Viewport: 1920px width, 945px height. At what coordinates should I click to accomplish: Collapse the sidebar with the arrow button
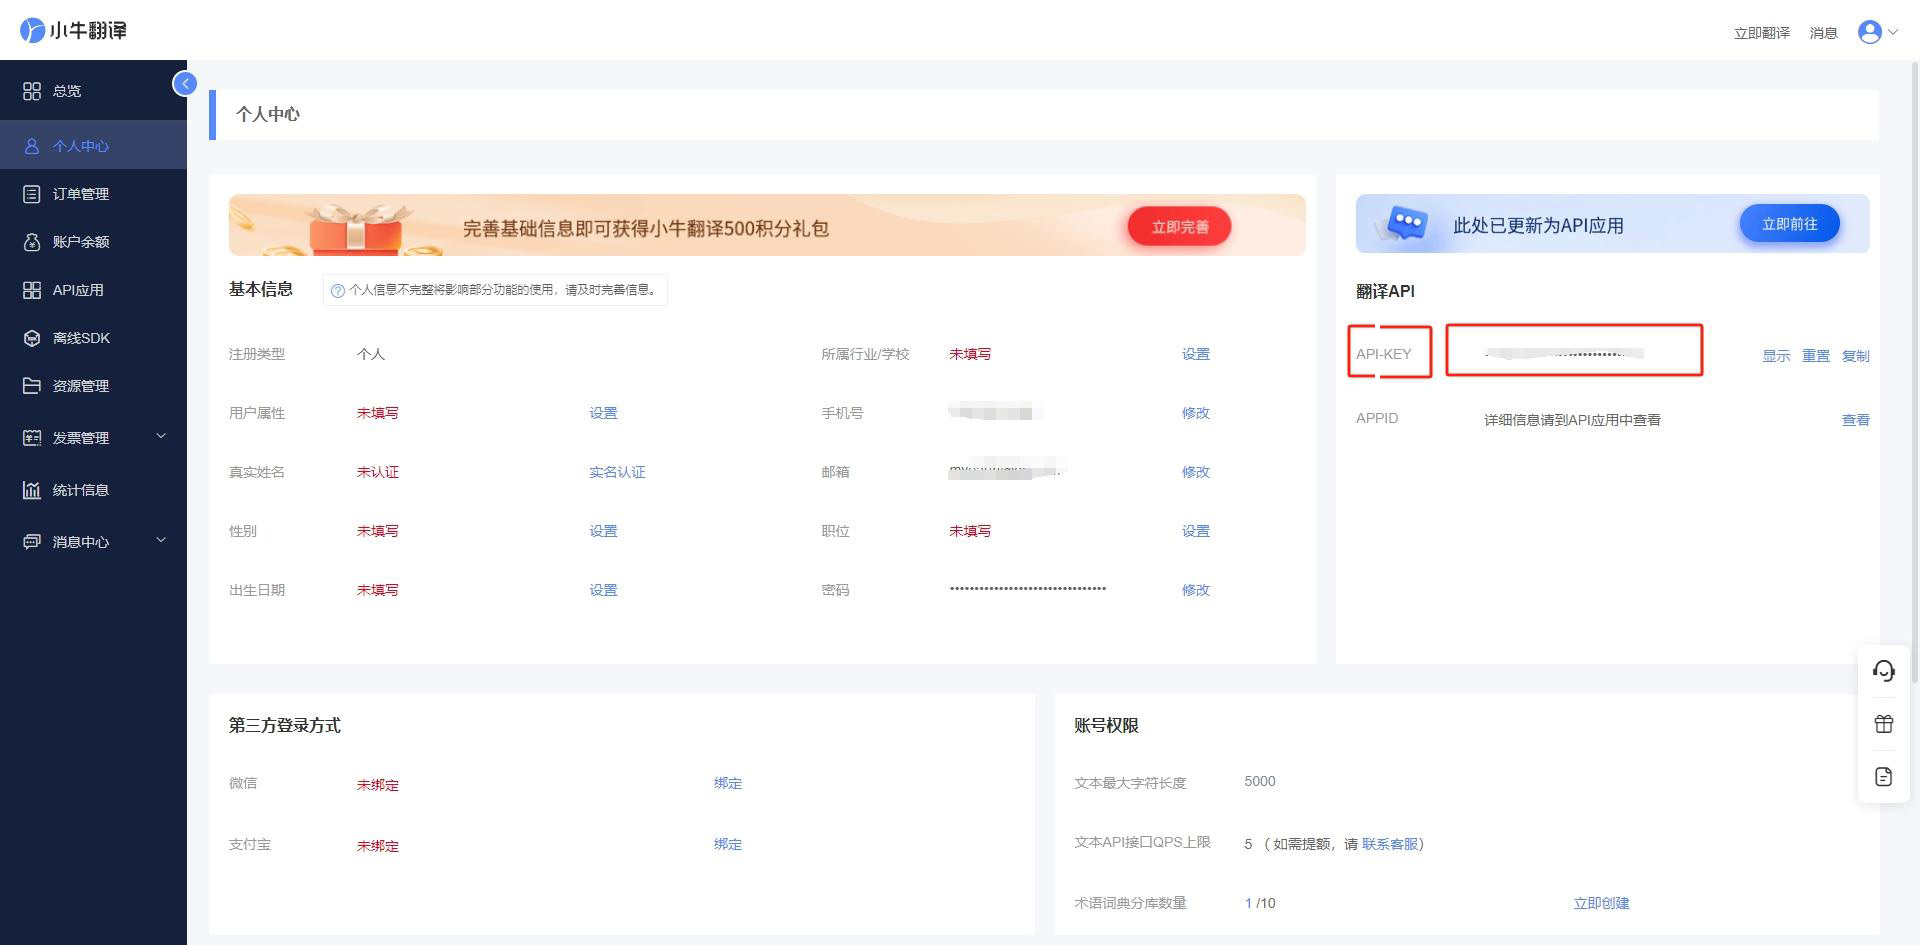[185, 84]
